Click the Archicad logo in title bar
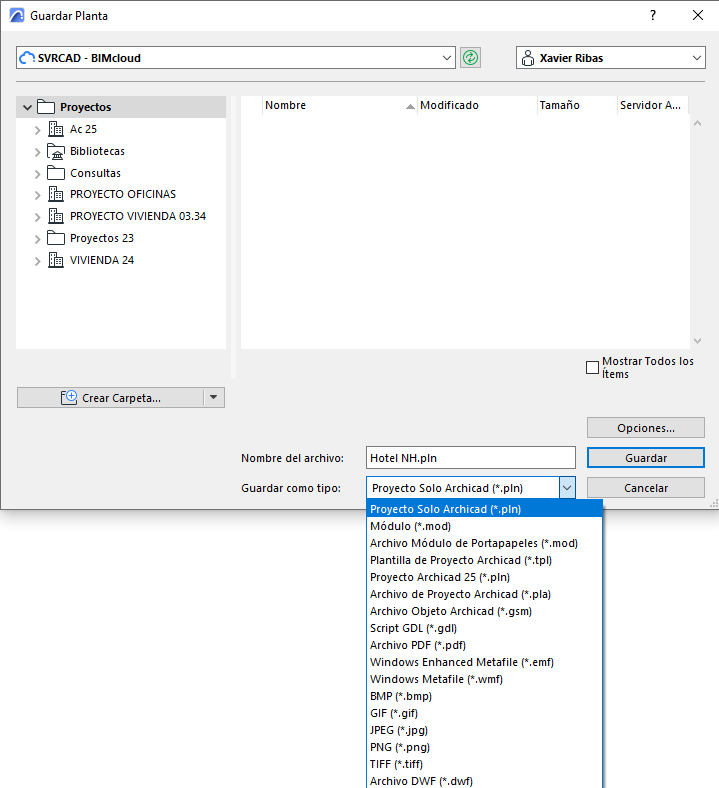This screenshot has width=719, height=788. [17, 16]
